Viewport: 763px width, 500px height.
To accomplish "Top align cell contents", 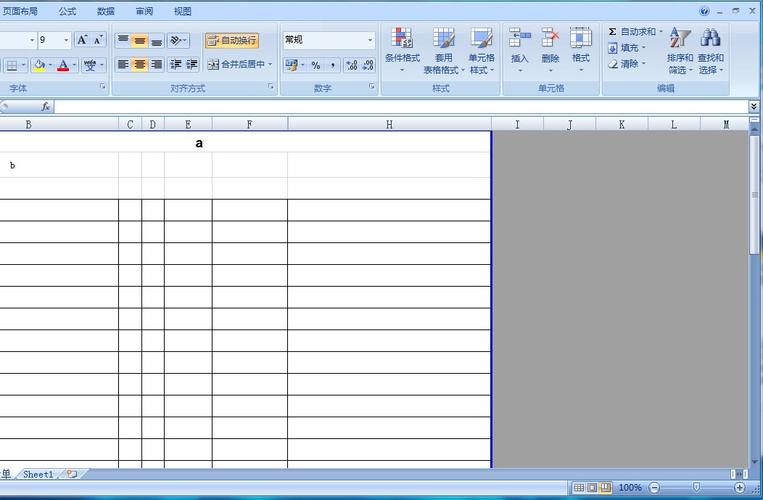I will tap(123, 40).
